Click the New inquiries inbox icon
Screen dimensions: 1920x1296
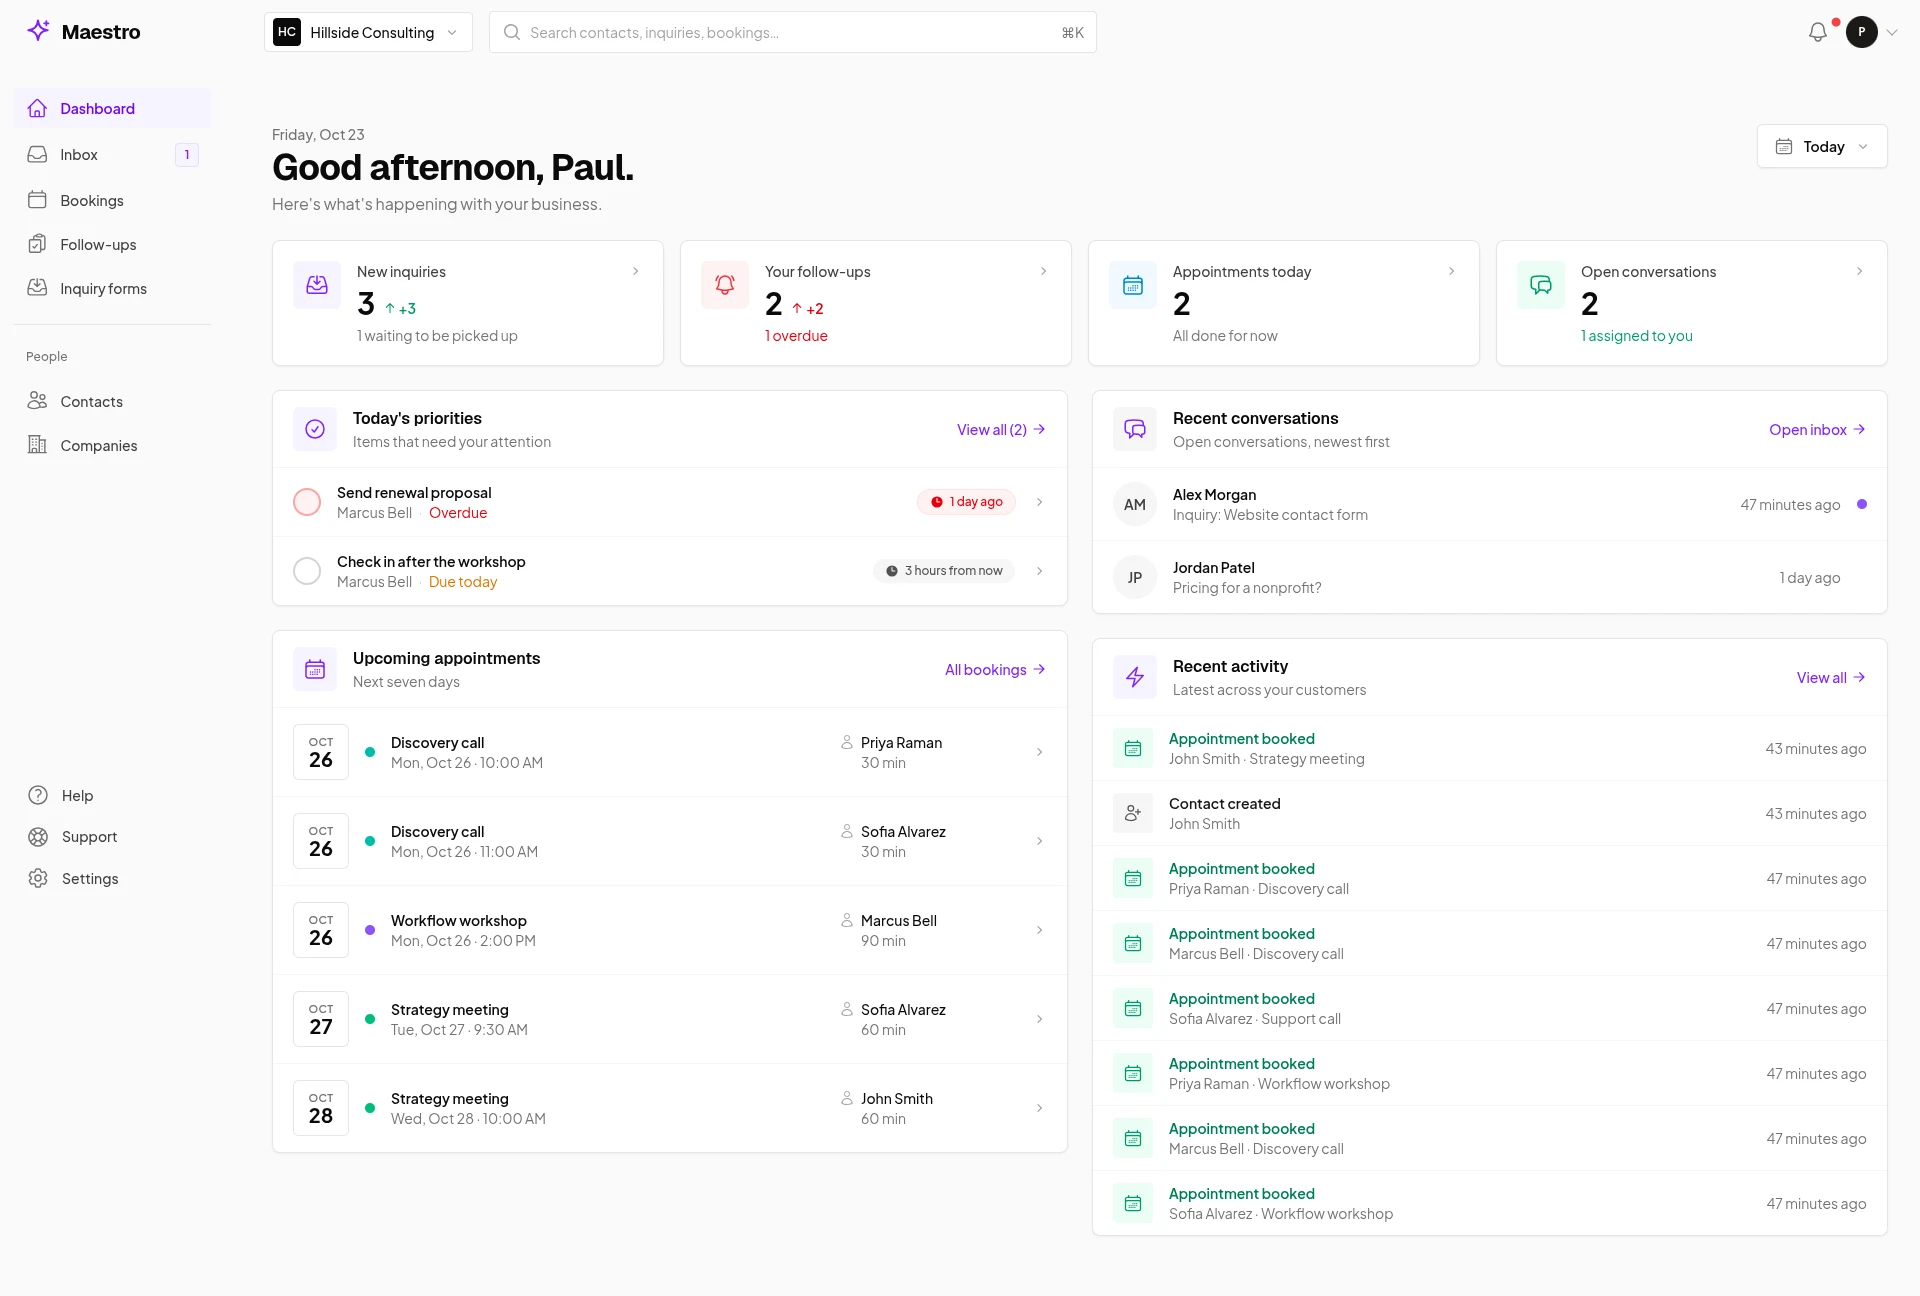(317, 285)
